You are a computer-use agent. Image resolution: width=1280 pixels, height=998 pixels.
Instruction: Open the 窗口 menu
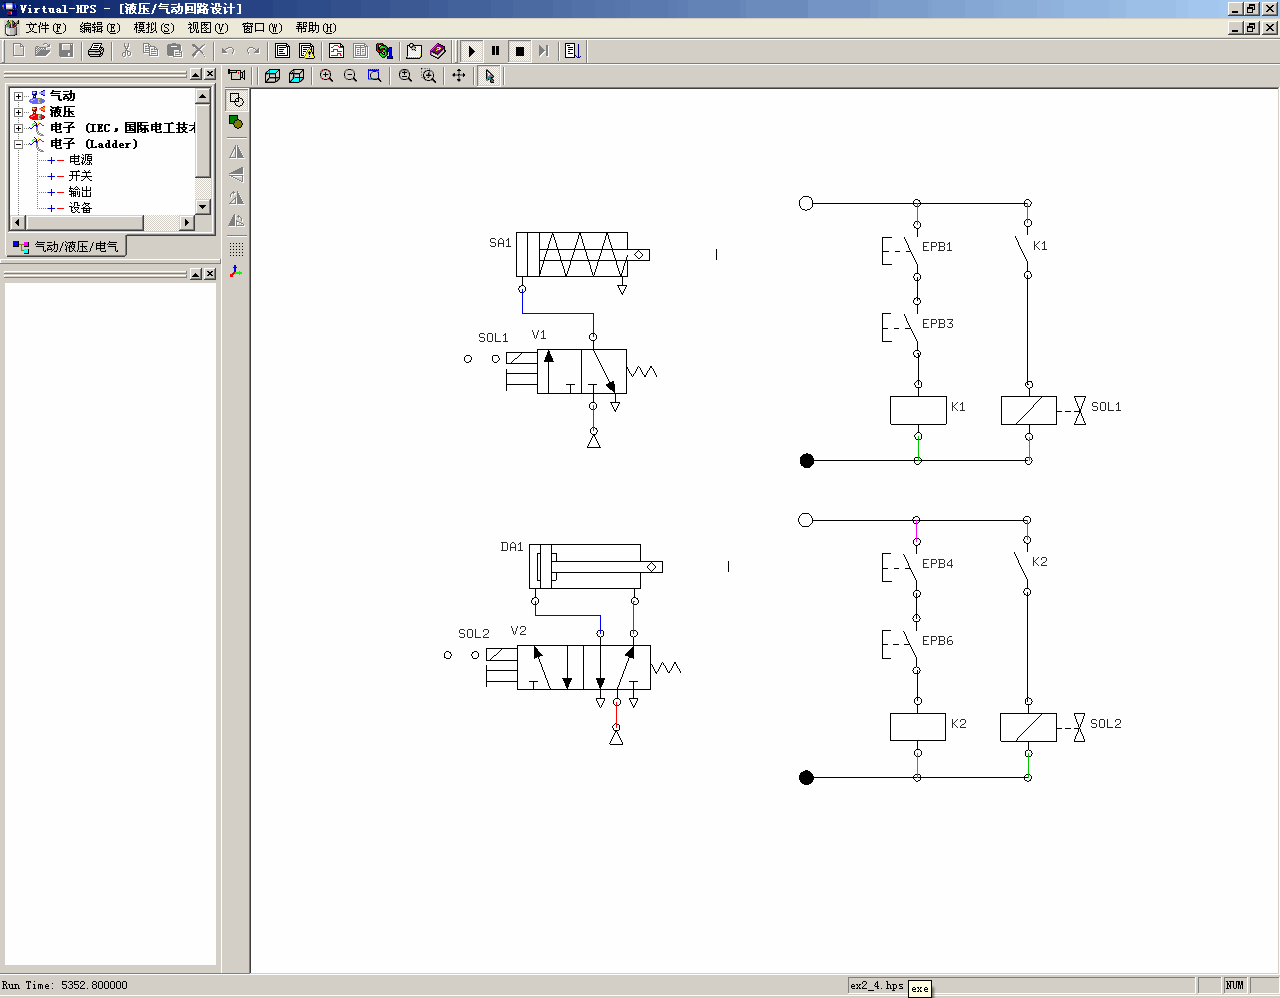(261, 28)
